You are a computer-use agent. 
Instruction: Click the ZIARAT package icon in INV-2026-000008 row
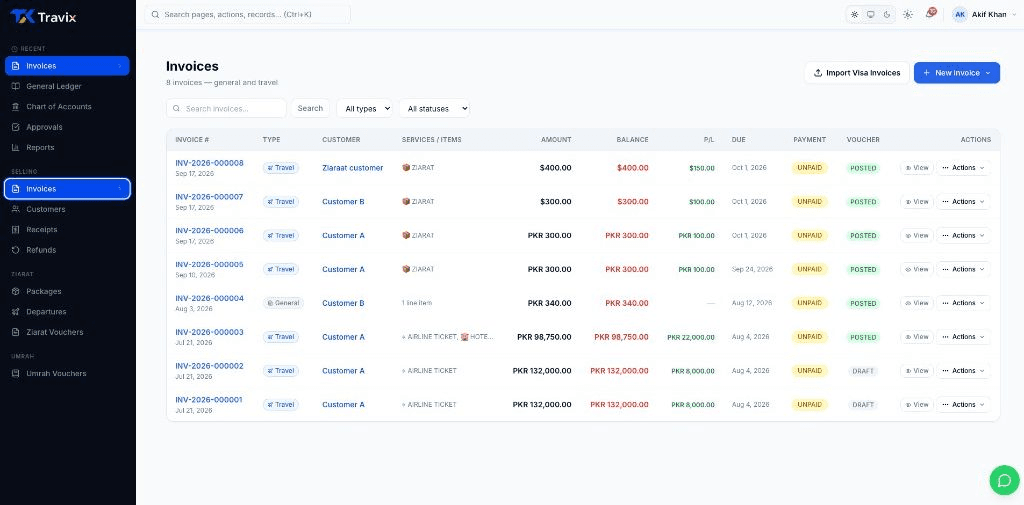(x=406, y=167)
